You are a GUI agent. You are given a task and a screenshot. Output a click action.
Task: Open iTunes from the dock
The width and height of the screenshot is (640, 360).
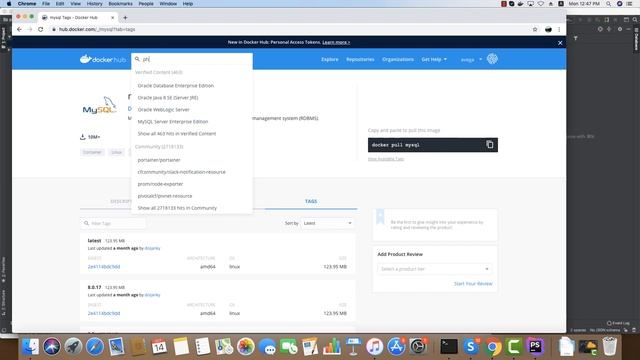(374, 347)
